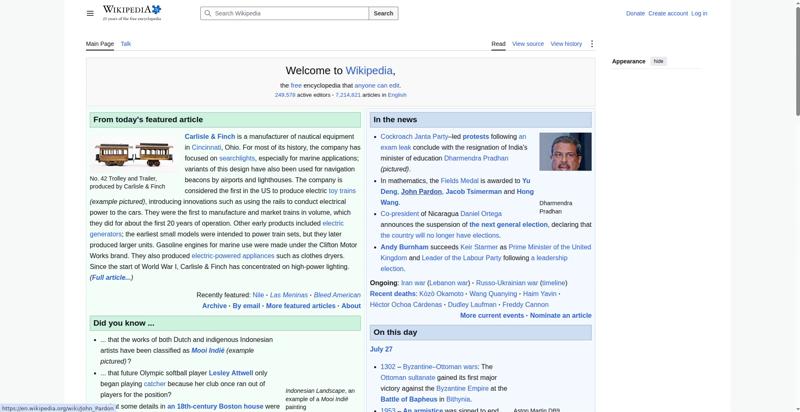The width and height of the screenshot is (800, 412).
Task: Open the Daniel Ortega link
Action: point(481,214)
